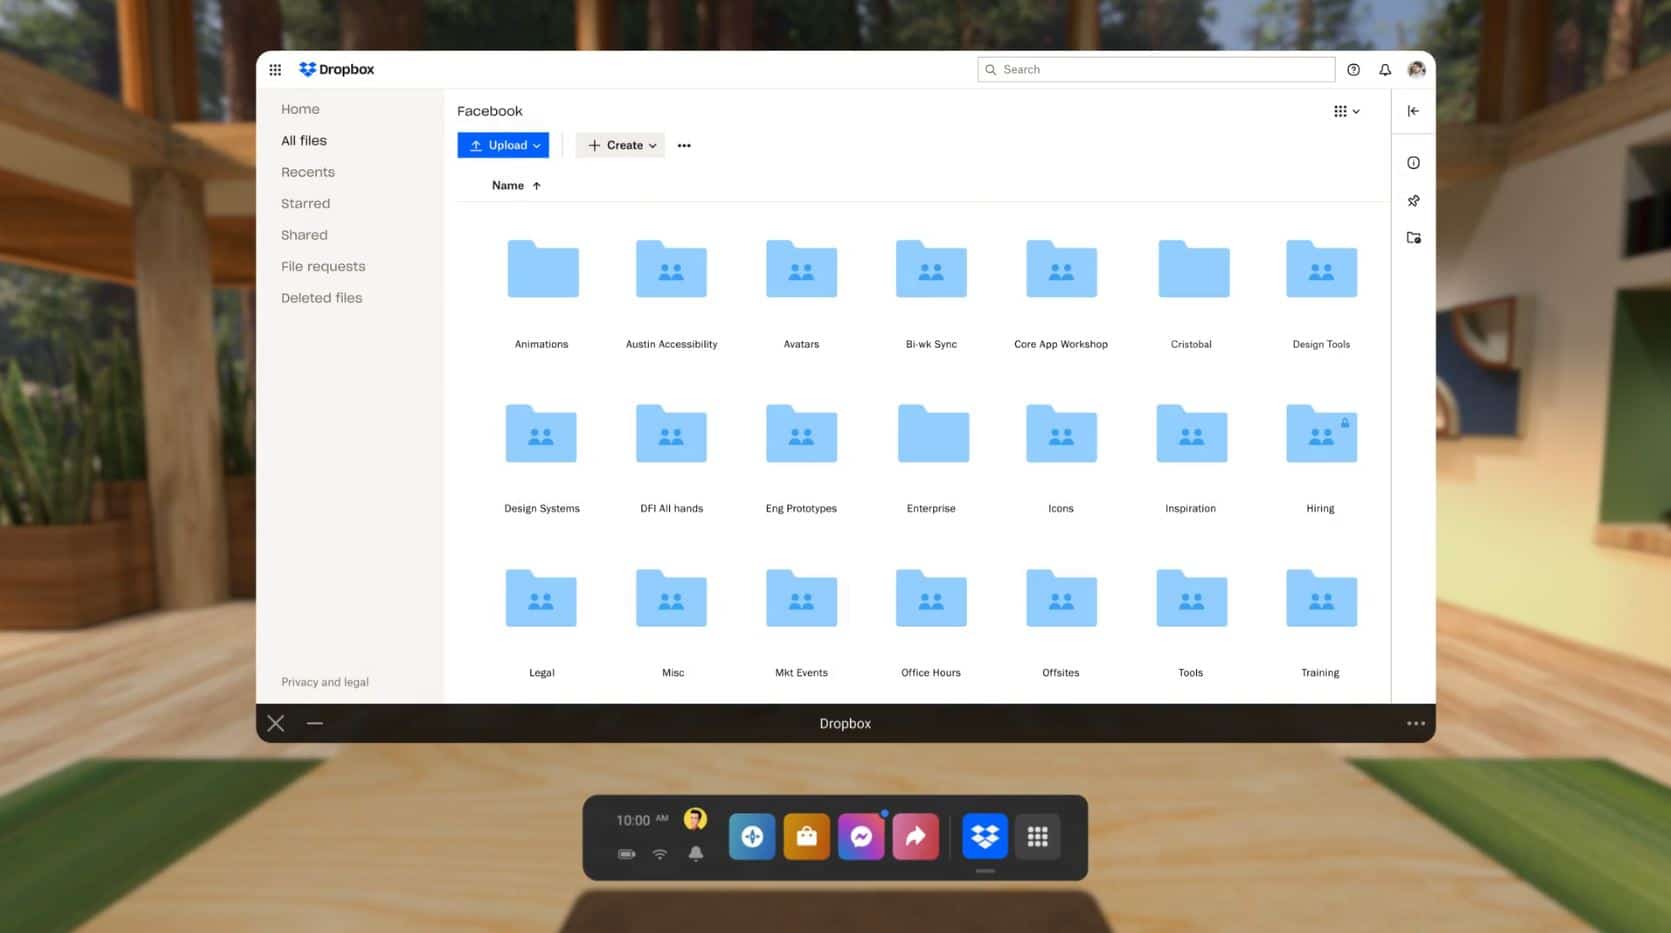Image resolution: width=1671 pixels, height=933 pixels.
Task: Open the Create dropdown
Action: pyautogui.click(x=620, y=145)
